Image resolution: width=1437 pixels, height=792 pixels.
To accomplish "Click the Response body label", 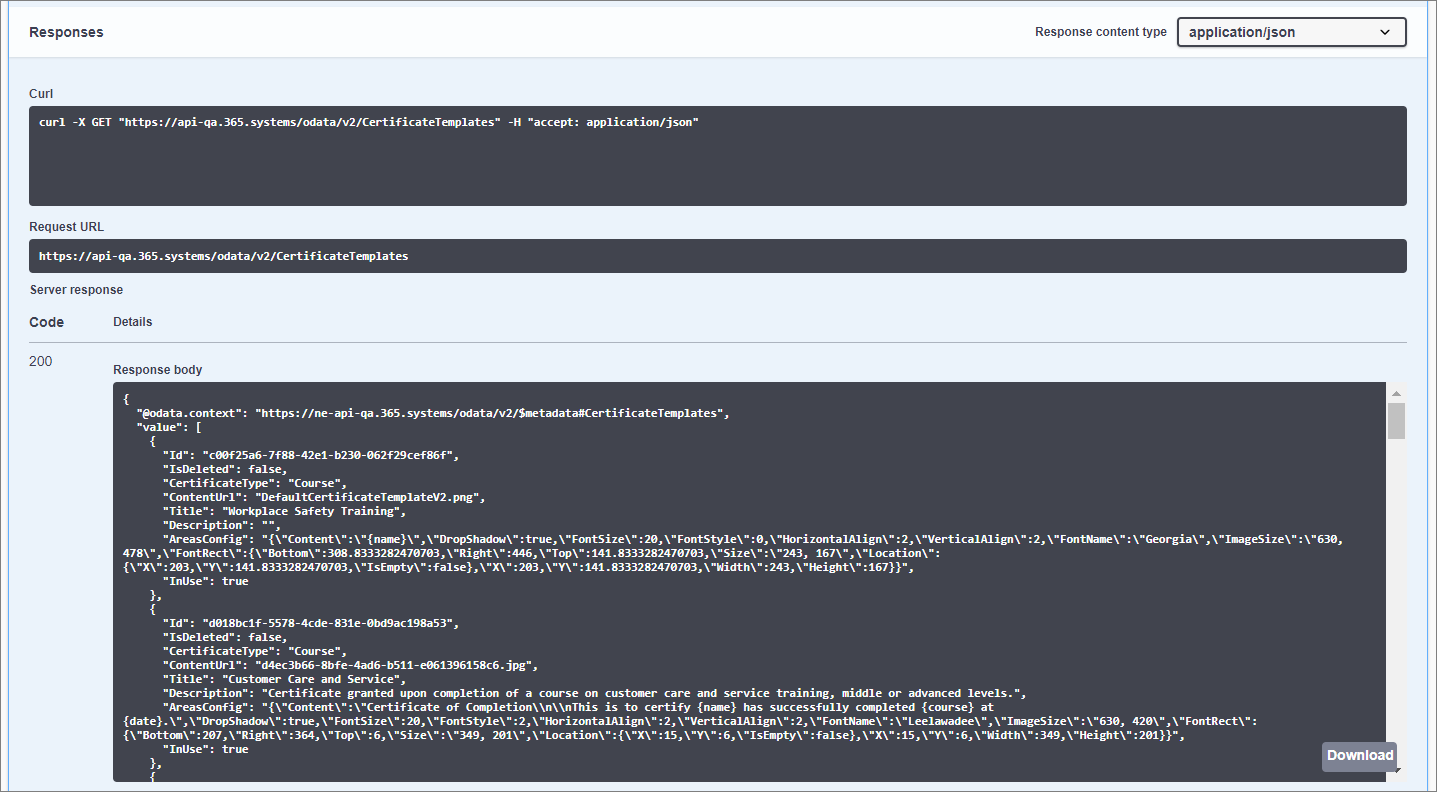I will [x=158, y=370].
